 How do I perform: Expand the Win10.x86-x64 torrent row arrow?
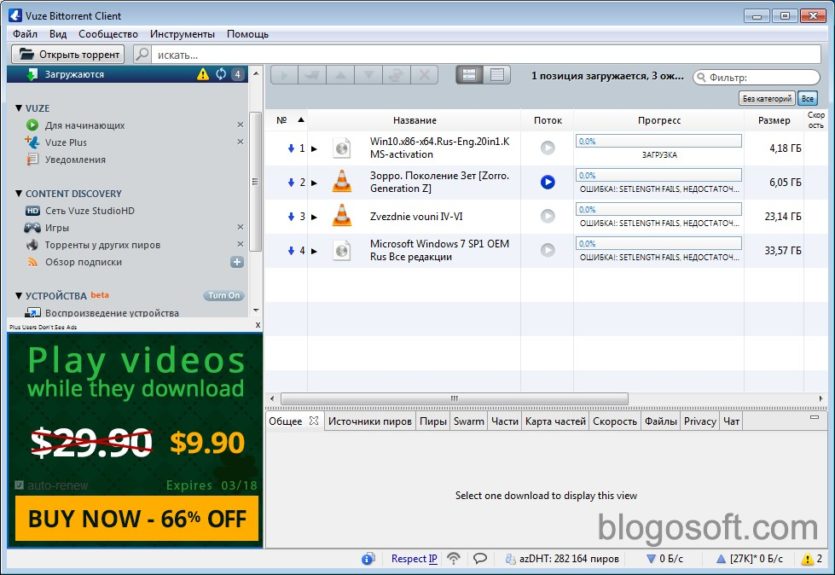point(314,149)
